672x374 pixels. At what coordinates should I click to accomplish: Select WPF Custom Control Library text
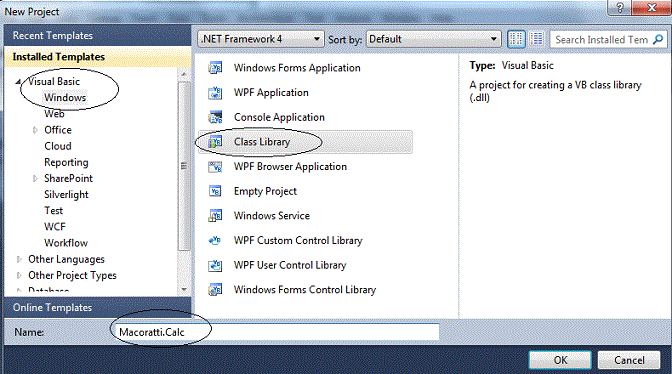coord(298,240)
